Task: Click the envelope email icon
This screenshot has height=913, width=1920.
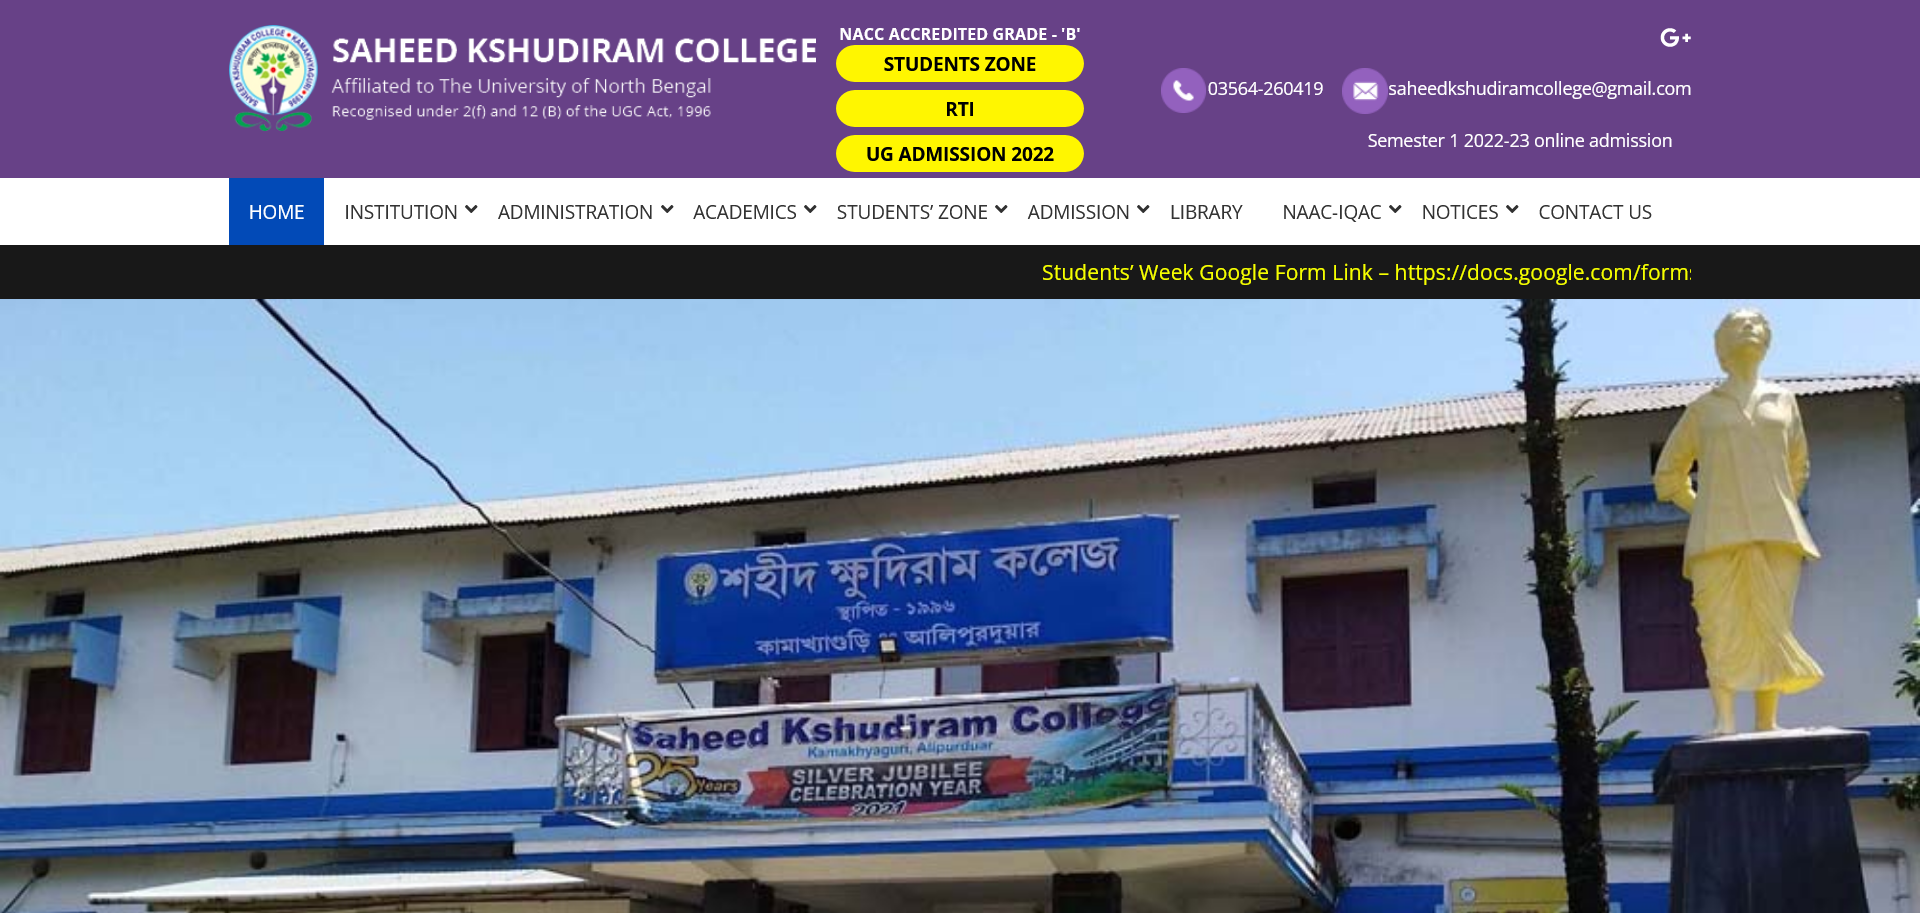Action: (1364, 90)
